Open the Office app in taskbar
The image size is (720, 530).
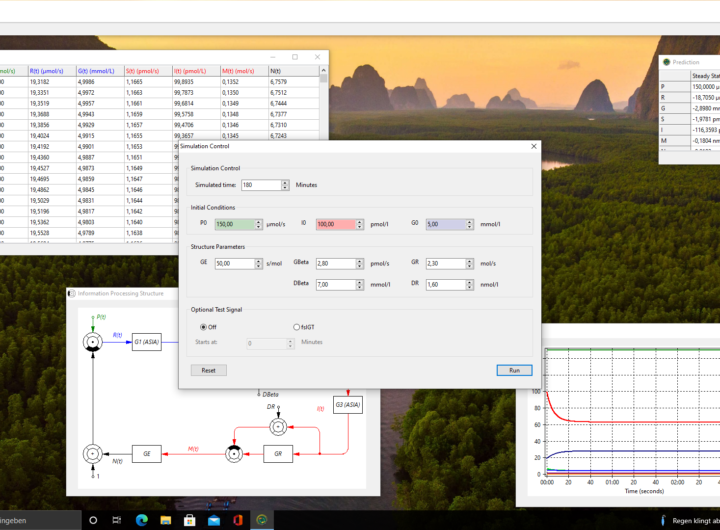pyautogui.click(x=238, y=520)
